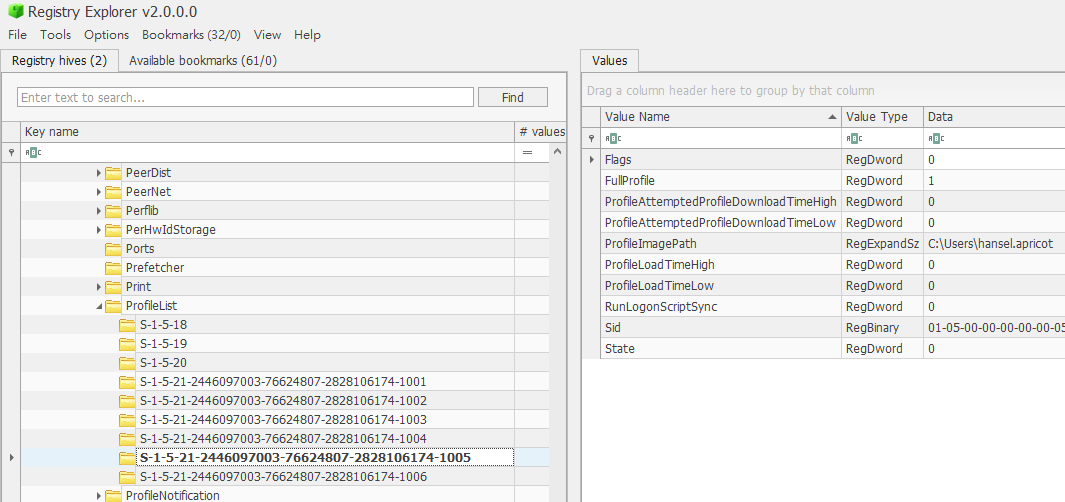Click the Value Type filter condition icon

[854, 138]
